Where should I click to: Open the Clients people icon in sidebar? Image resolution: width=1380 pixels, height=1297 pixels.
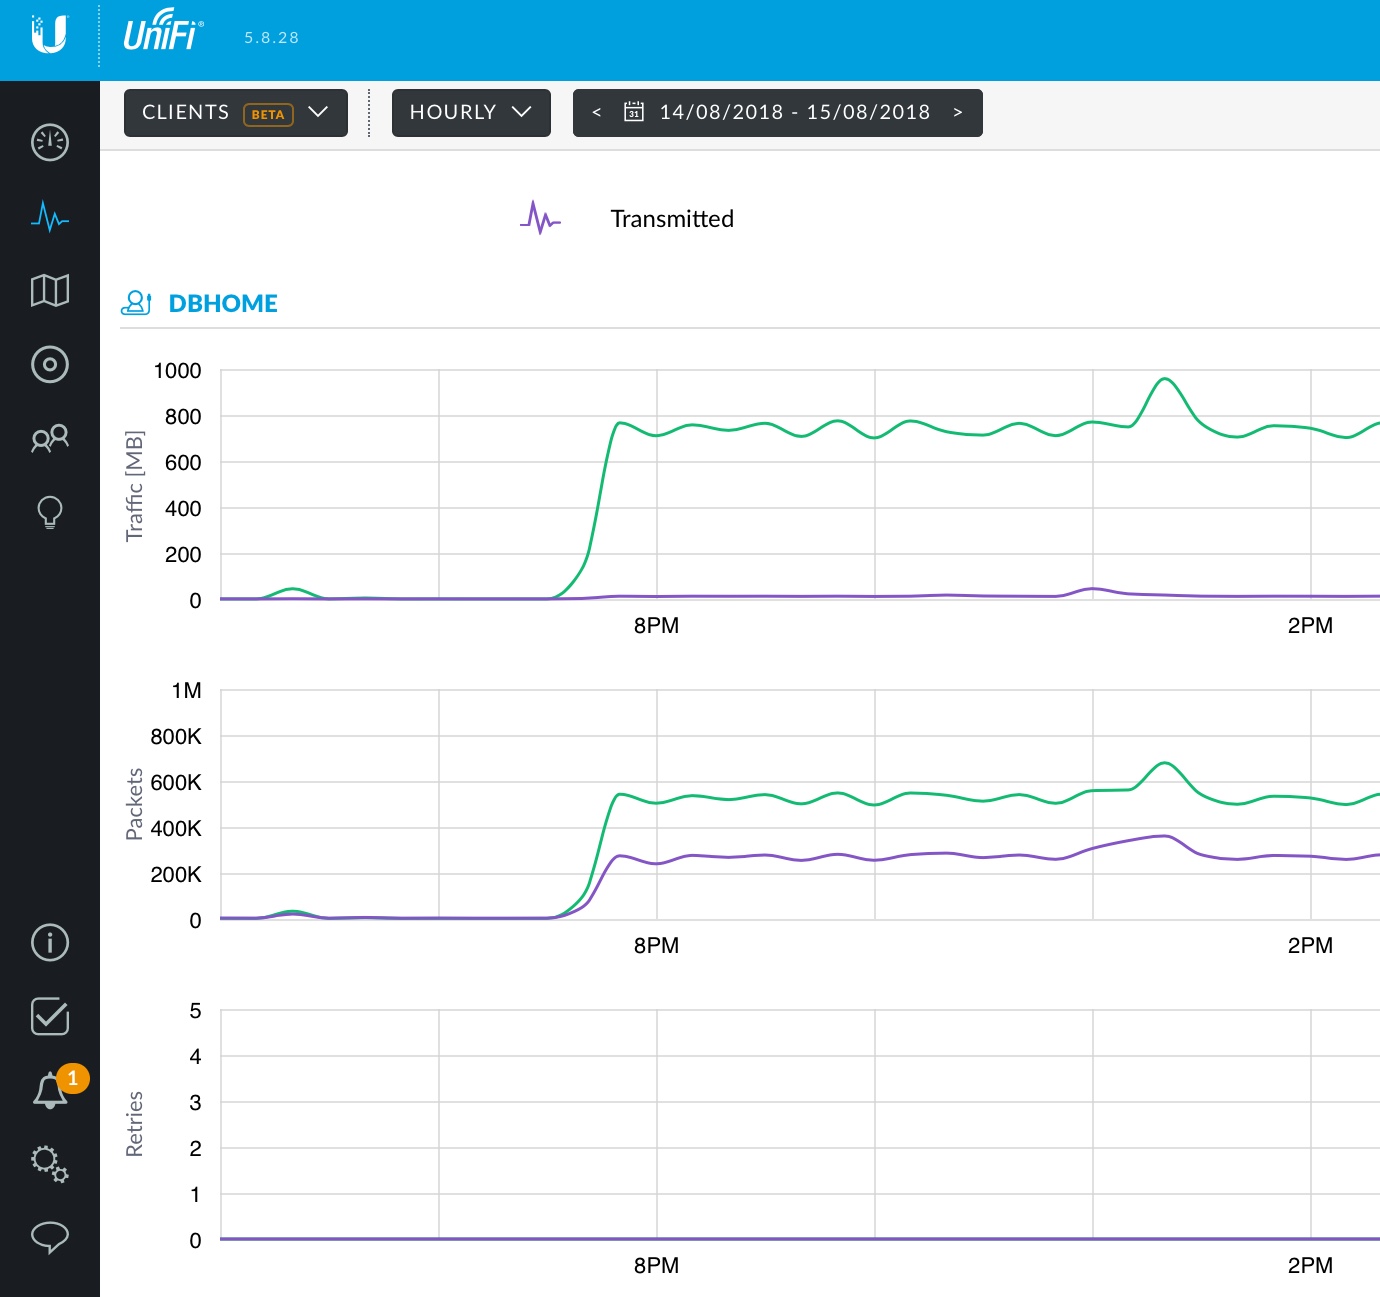[x=50, y=438]
